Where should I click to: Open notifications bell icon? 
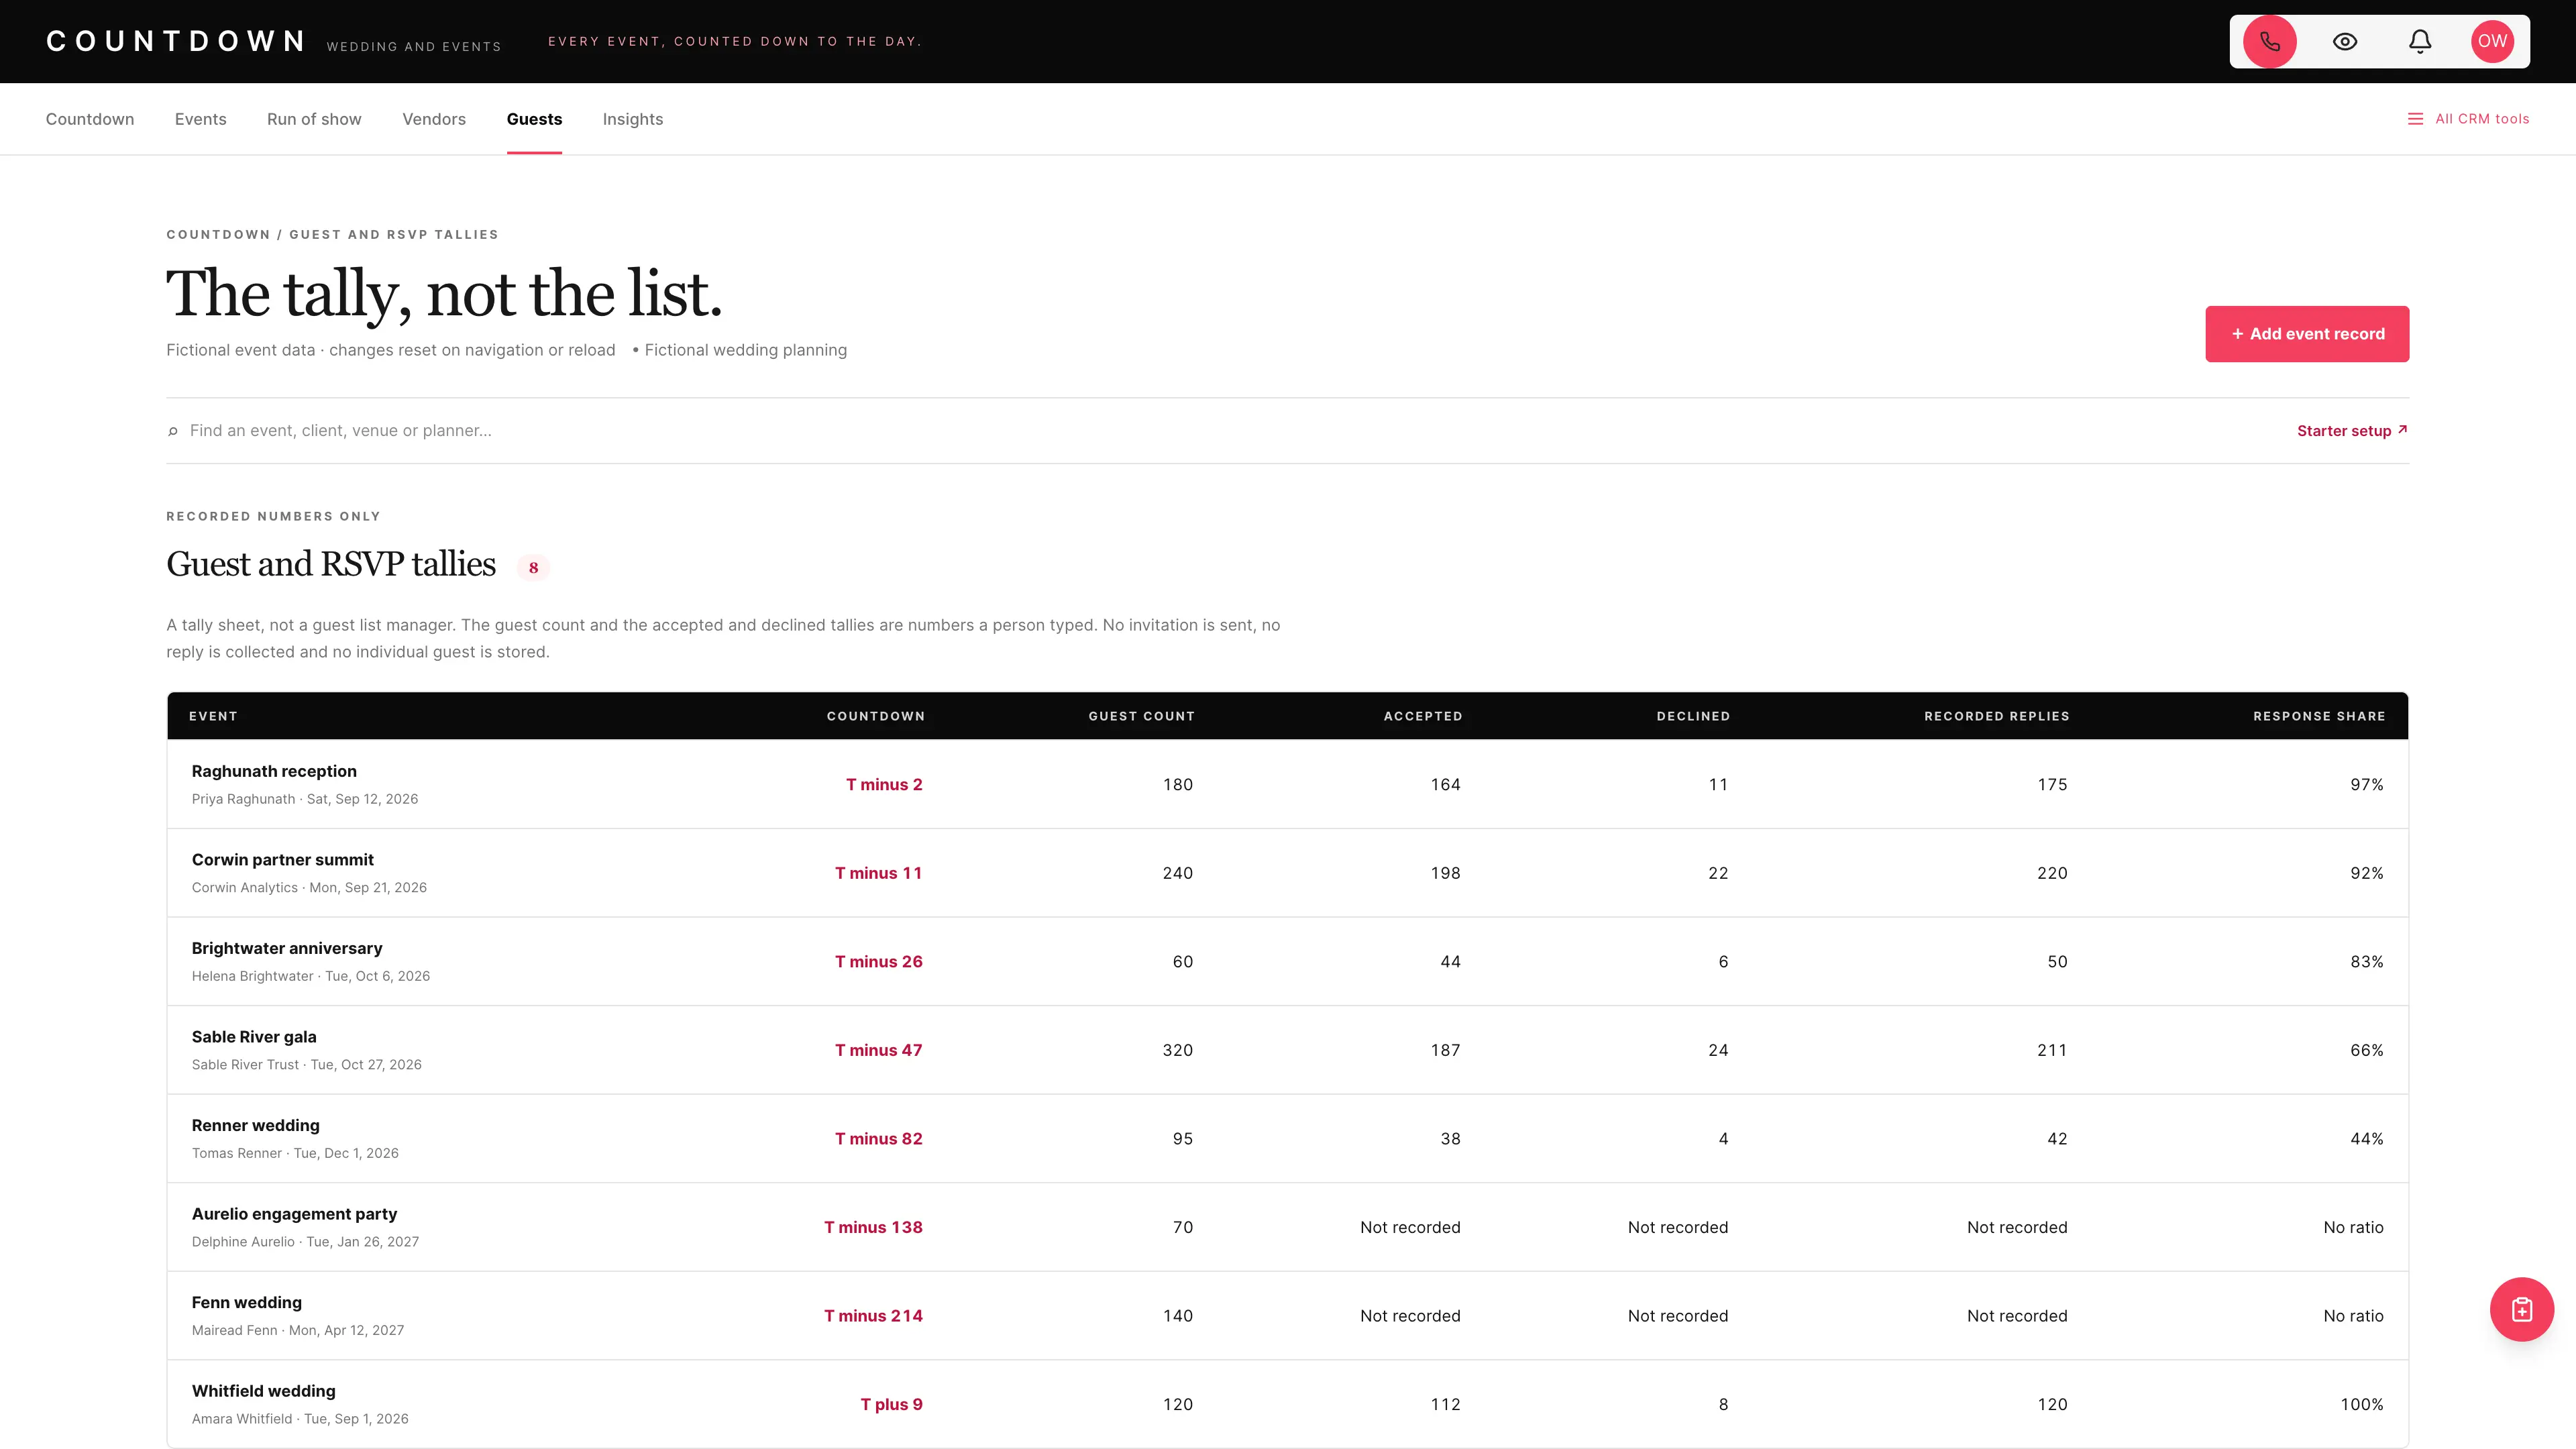pos(2419,41)
